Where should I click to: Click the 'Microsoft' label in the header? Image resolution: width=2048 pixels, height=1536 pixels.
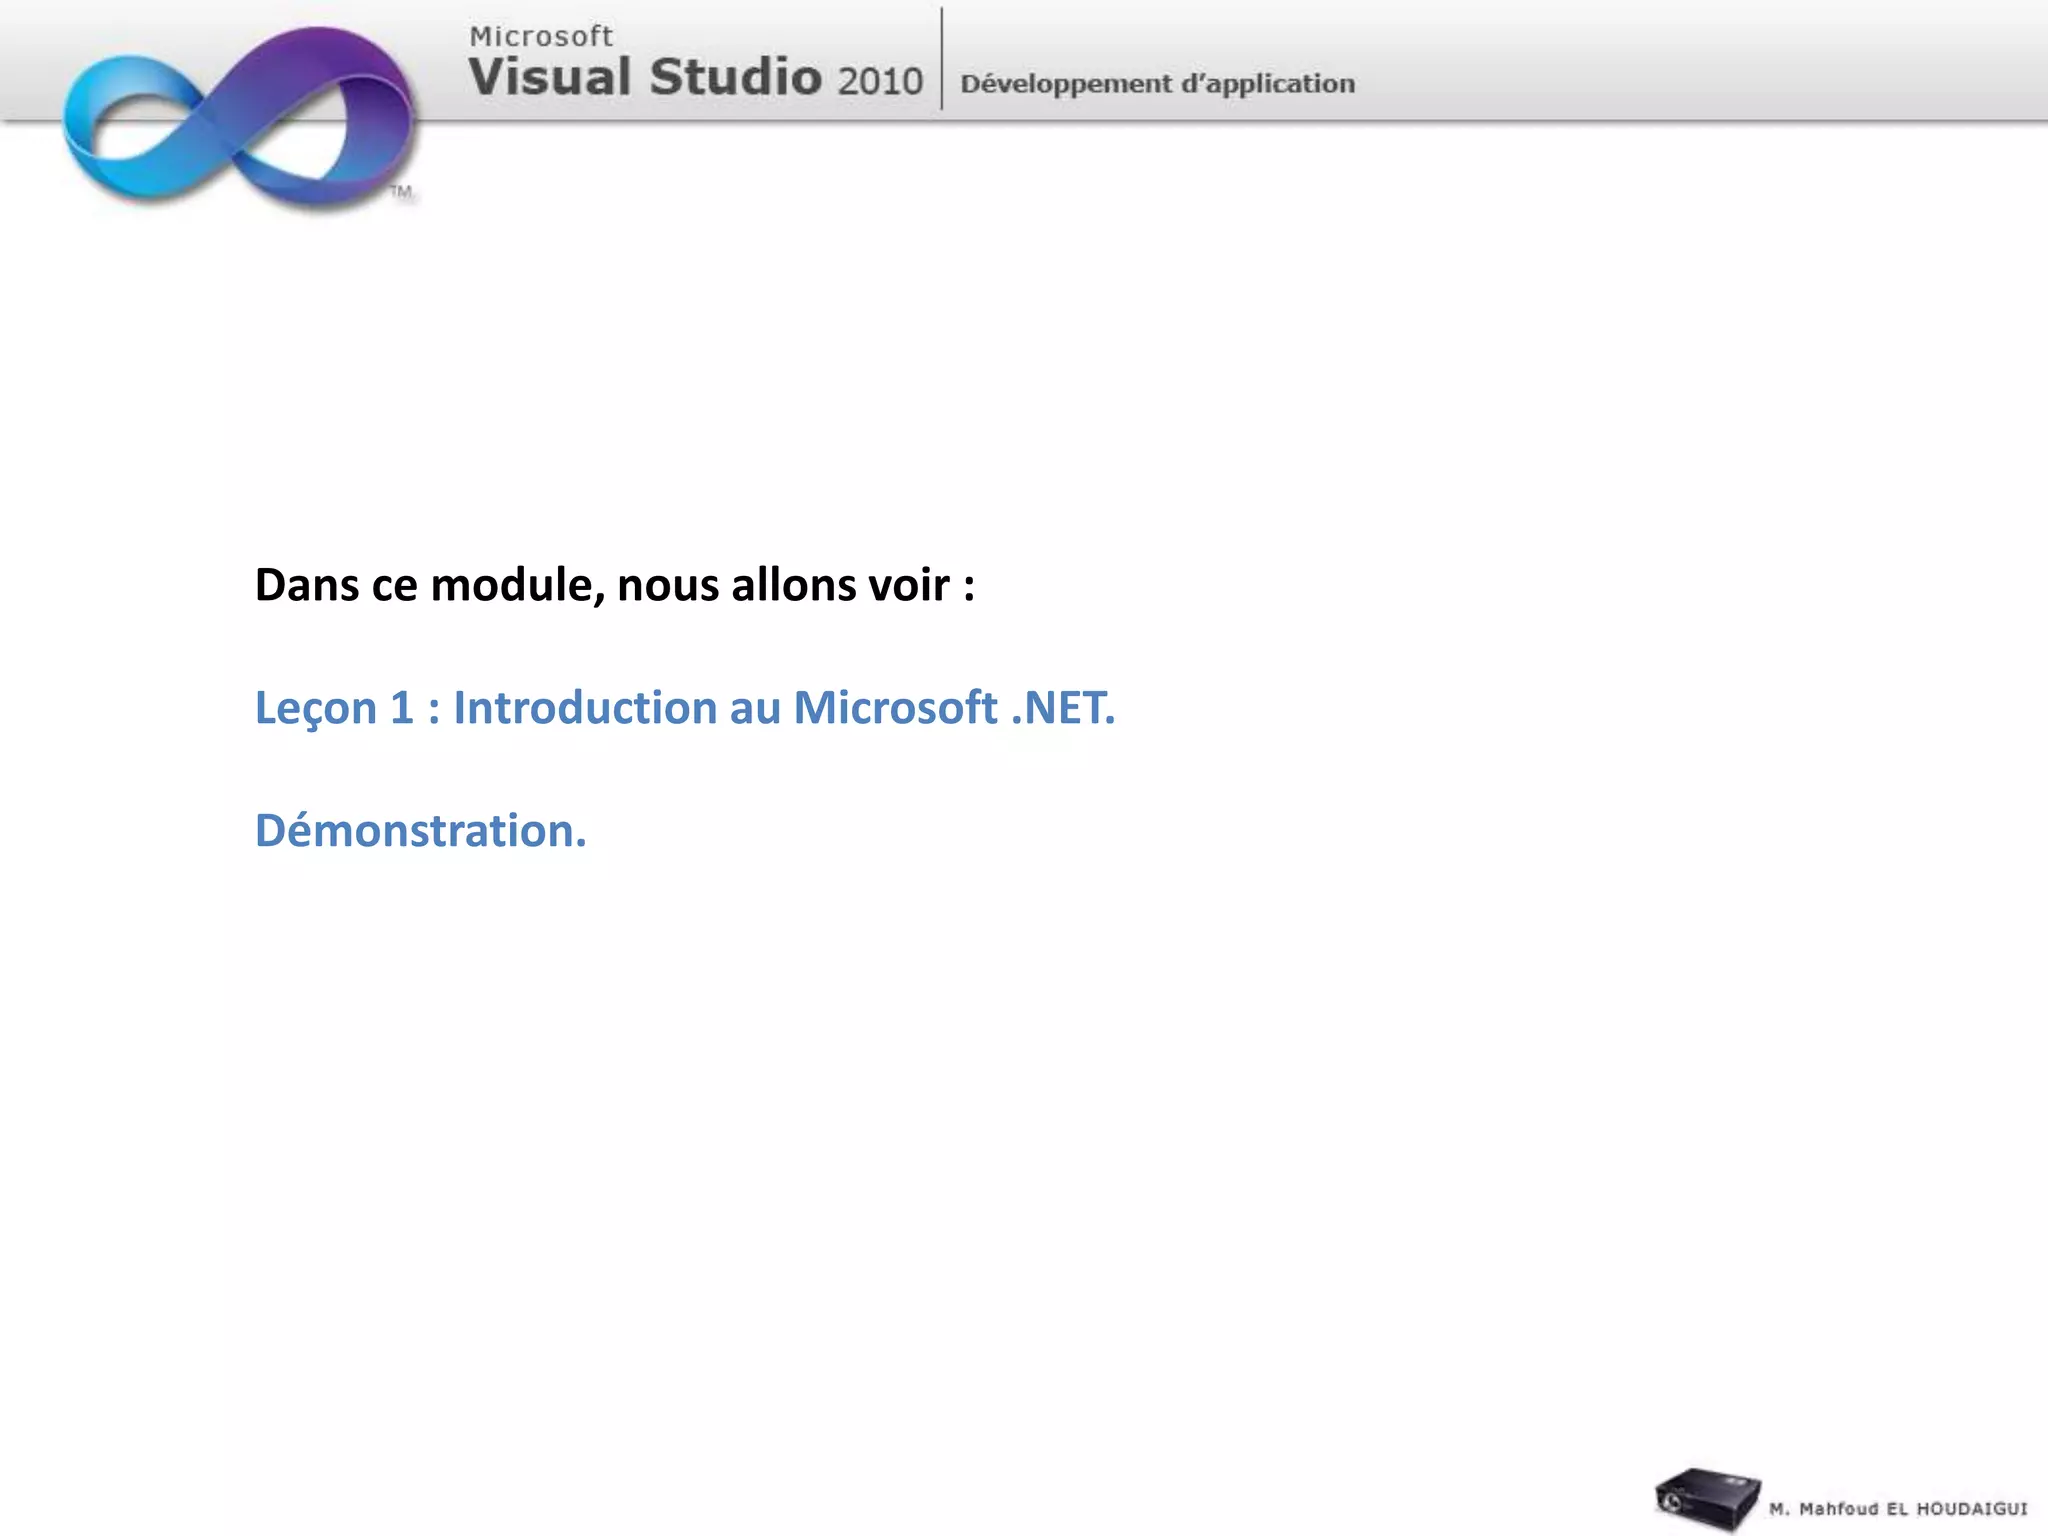tap(541, 36)
